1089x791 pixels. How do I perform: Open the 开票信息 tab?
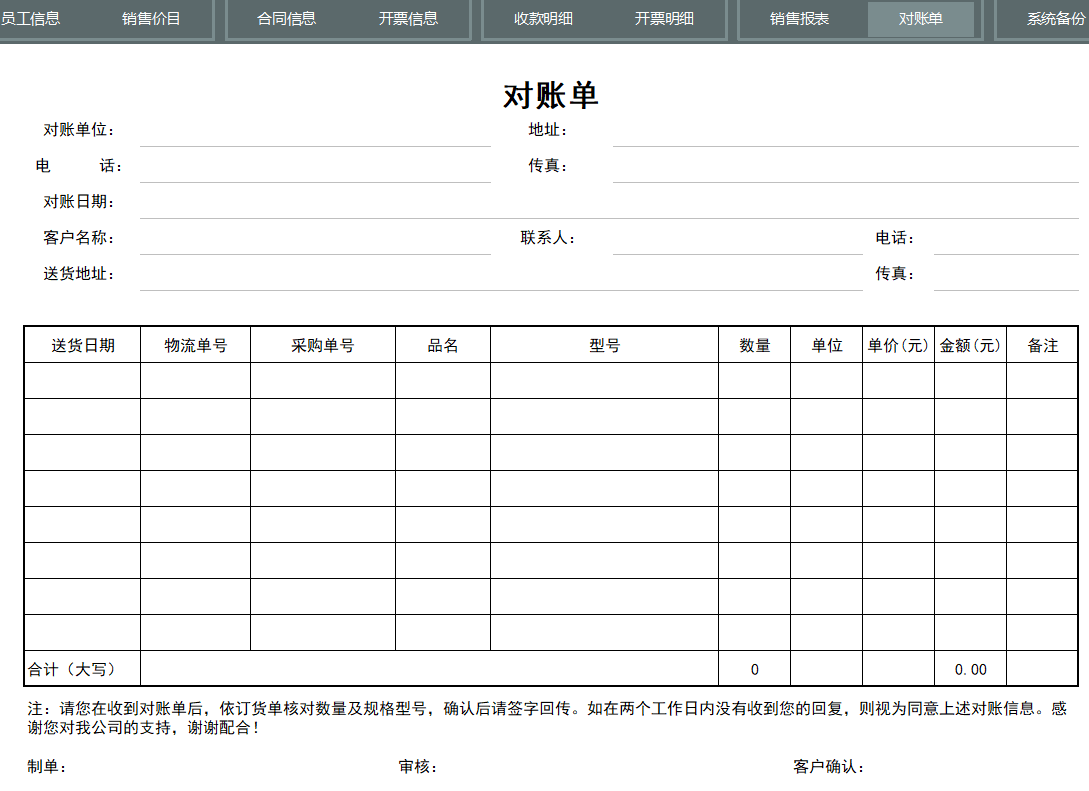(x=408, y=19)
